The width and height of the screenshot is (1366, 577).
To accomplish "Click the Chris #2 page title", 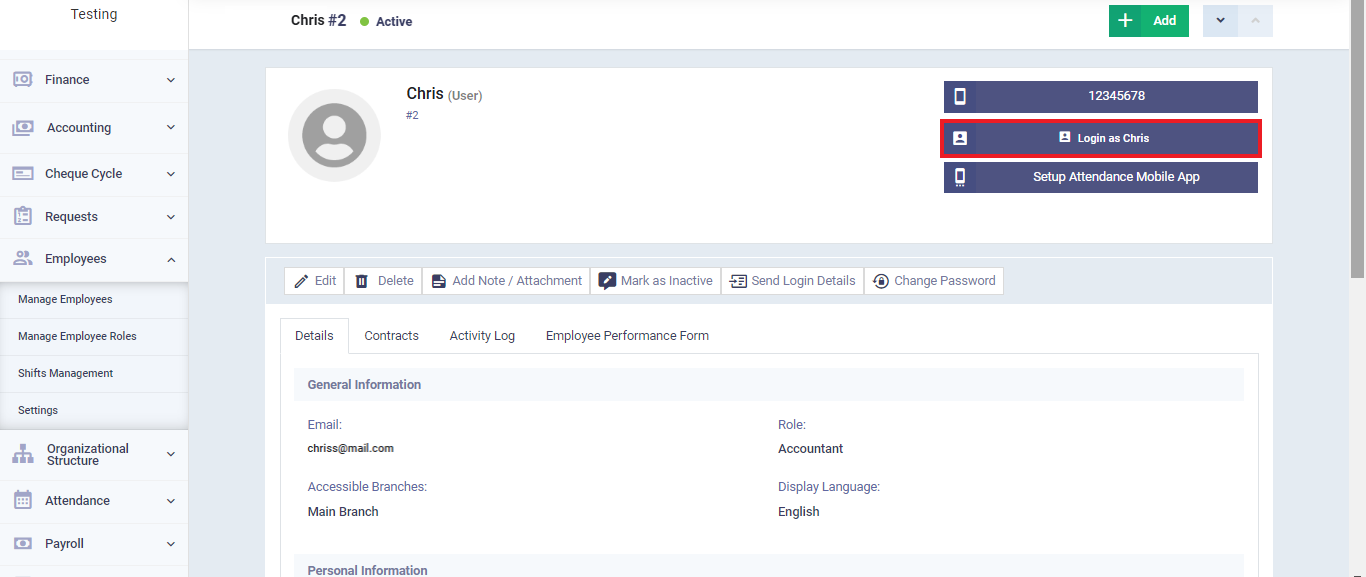I will (x=318, y=20).
